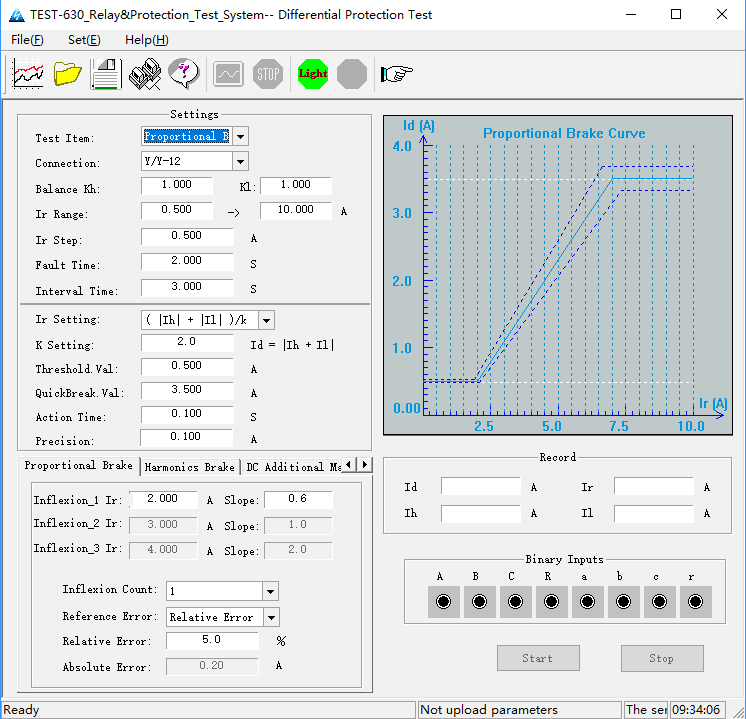Expand the Test Item dropdown

(x=240, y=137)
